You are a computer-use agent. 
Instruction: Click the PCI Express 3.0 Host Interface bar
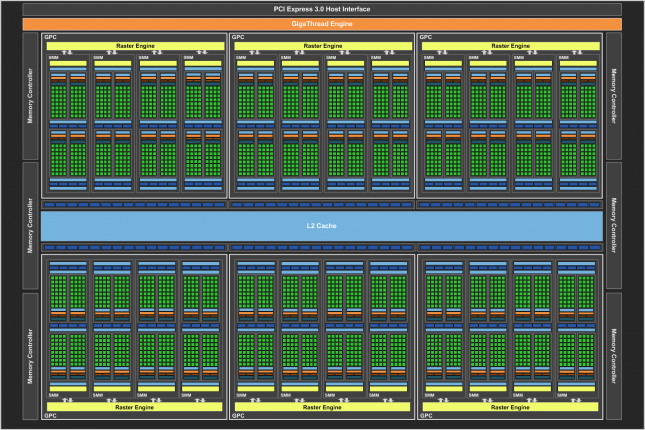coord(322,9)
